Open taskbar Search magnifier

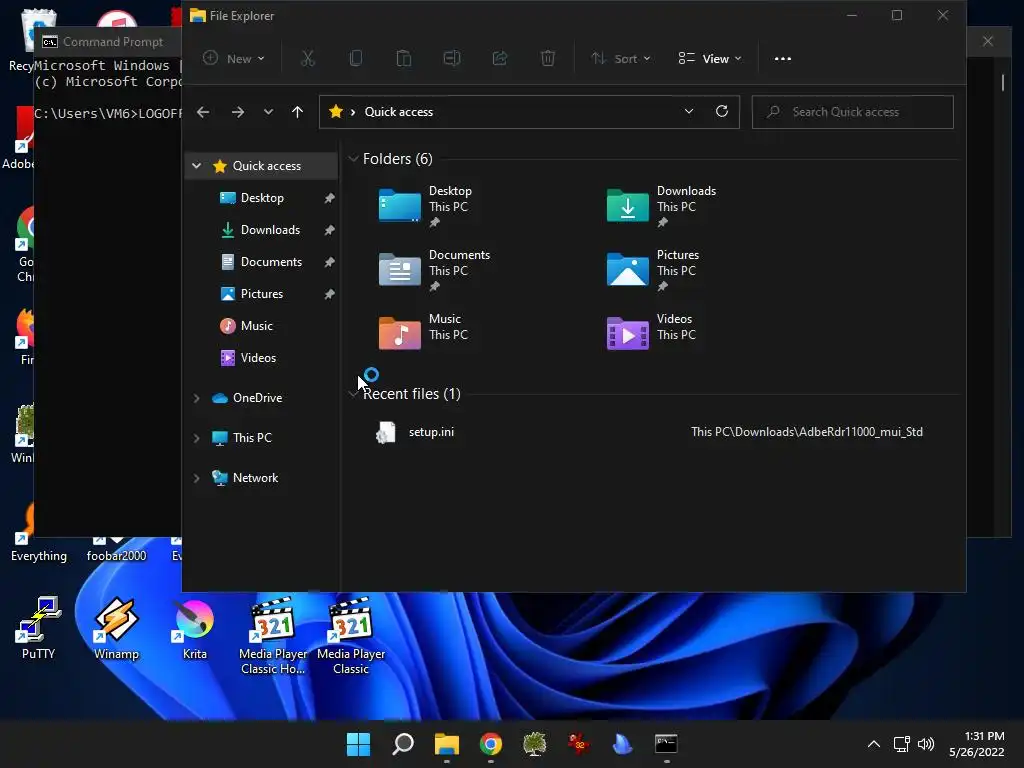[402, 744]
